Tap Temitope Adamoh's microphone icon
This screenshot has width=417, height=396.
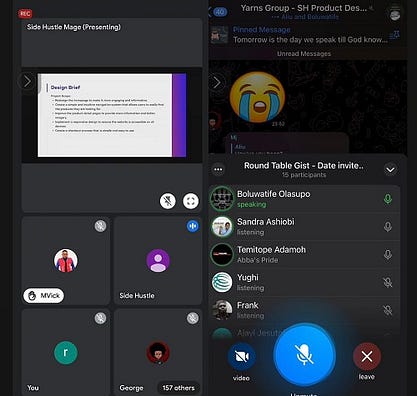[388, 255]
